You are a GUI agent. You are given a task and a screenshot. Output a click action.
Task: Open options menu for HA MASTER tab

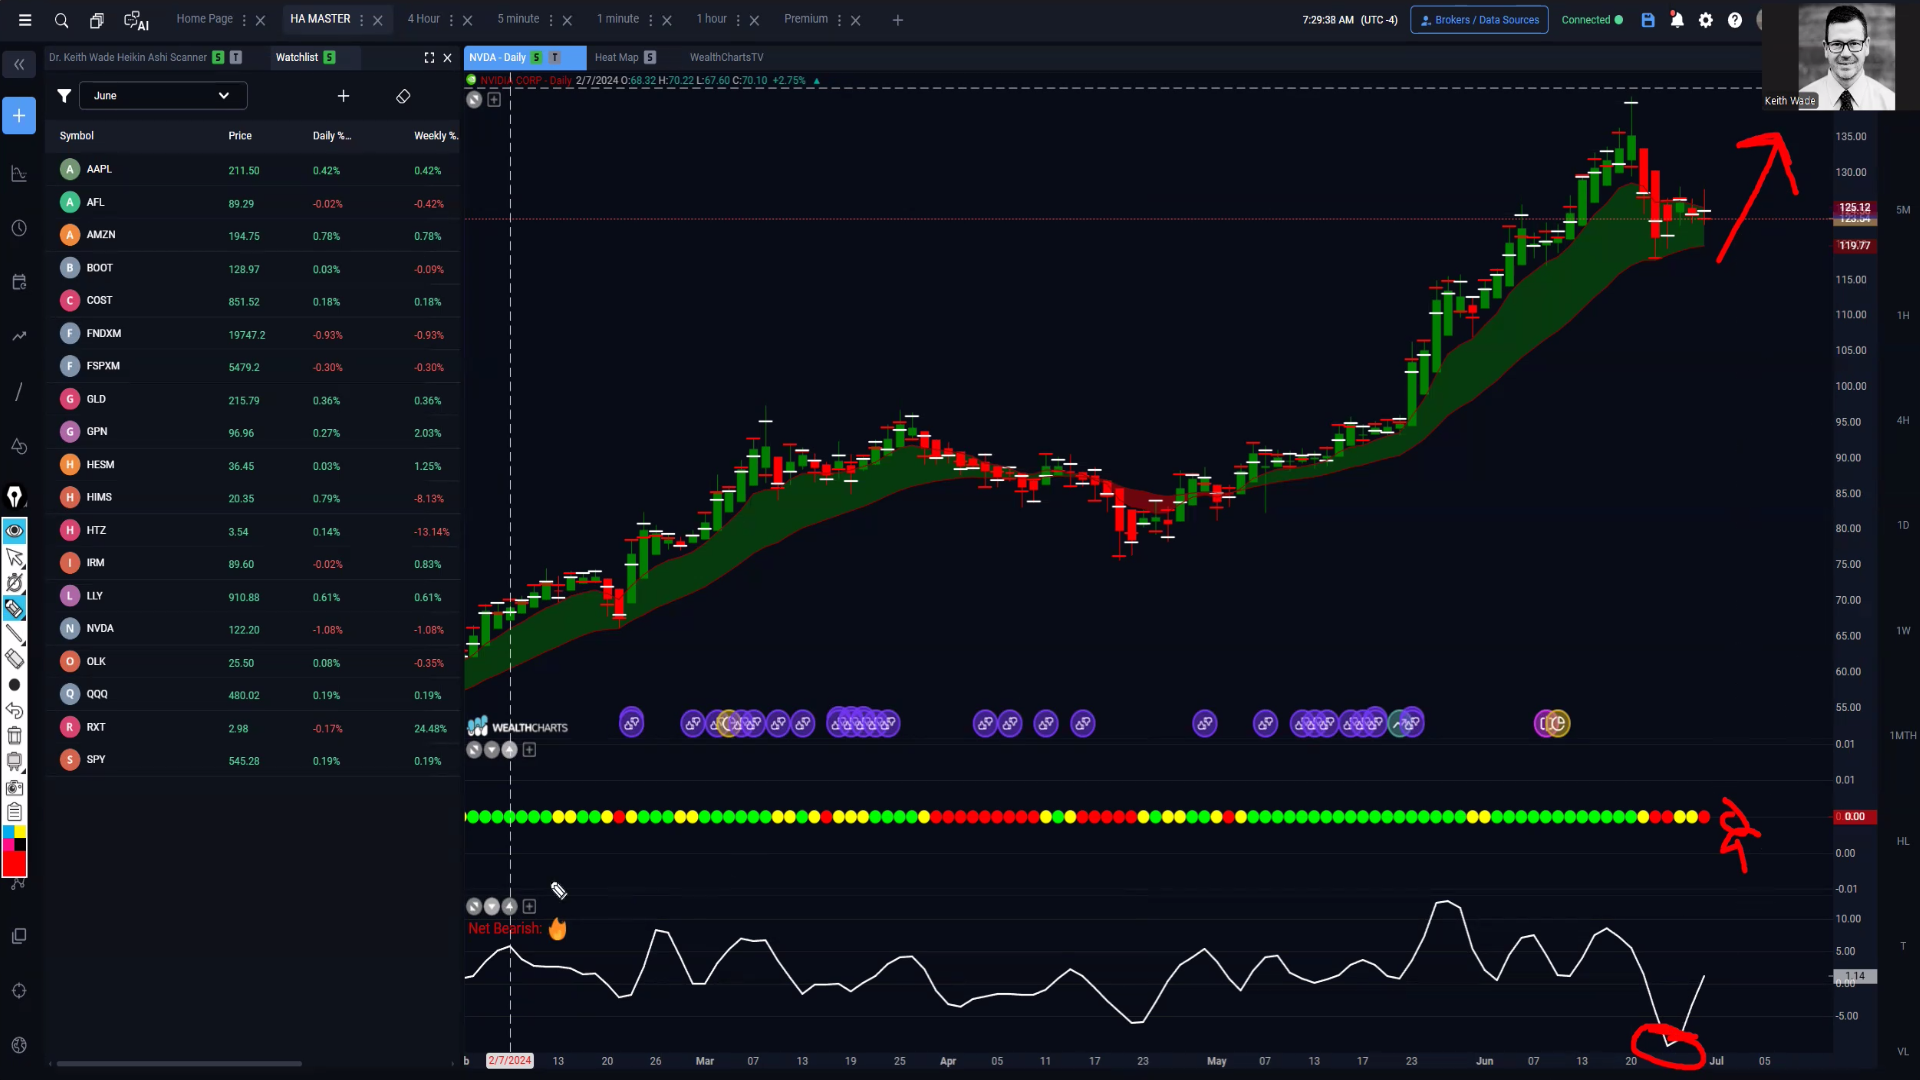click(362, 20)
